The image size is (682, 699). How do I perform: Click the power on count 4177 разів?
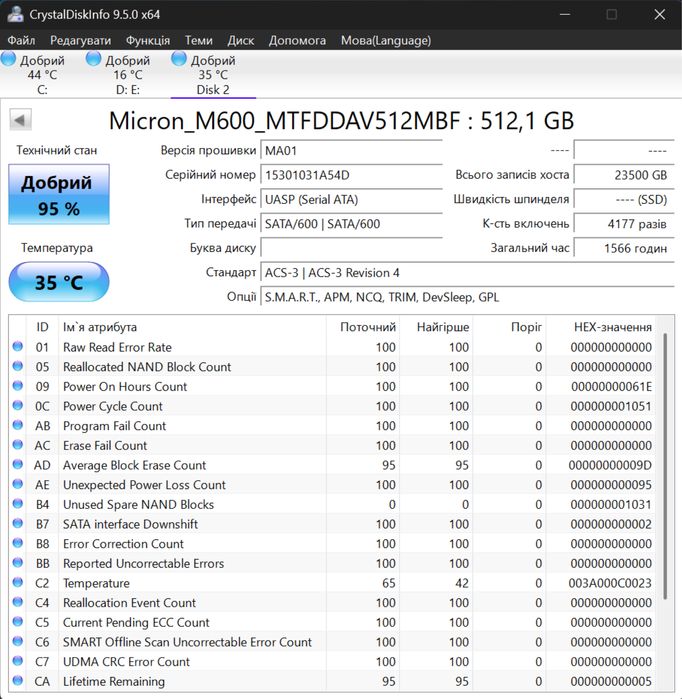tap(624, 224)
